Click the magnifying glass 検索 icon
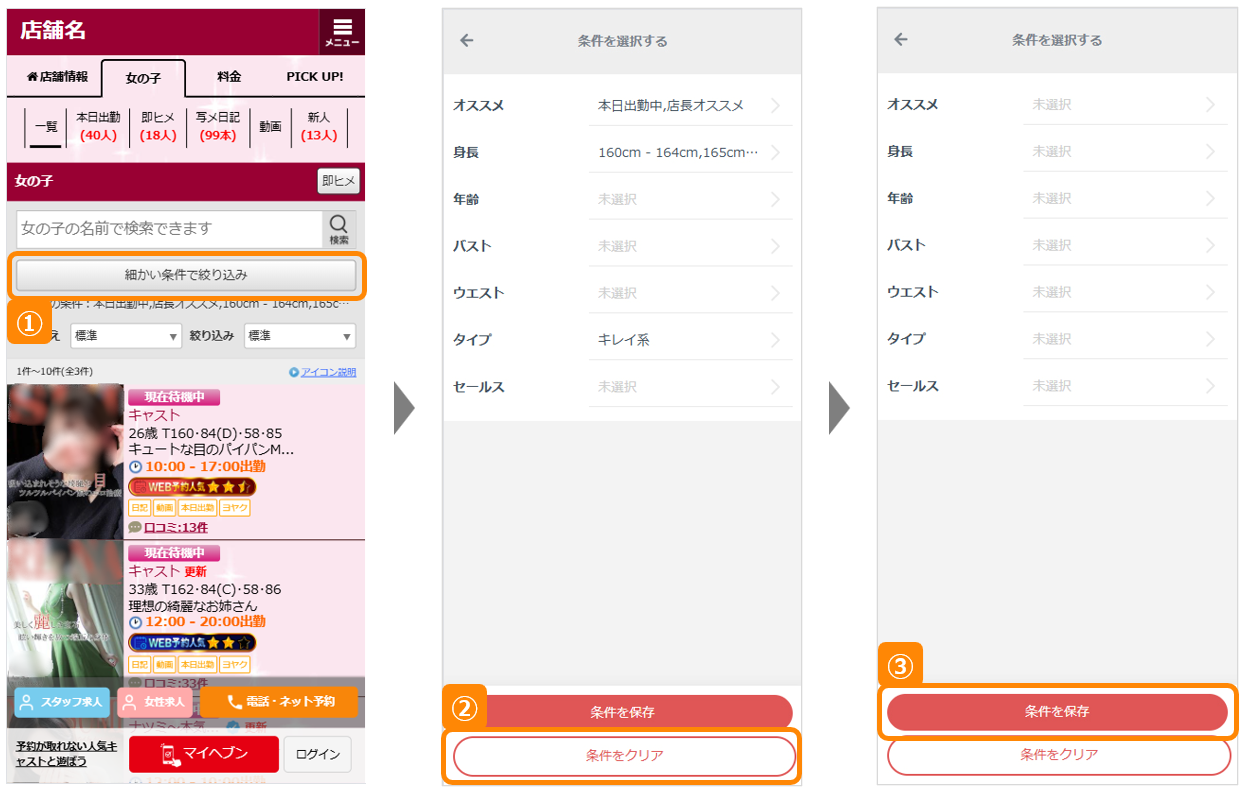The width and height of the screenshot is (1245, 792). coord(339,228)
